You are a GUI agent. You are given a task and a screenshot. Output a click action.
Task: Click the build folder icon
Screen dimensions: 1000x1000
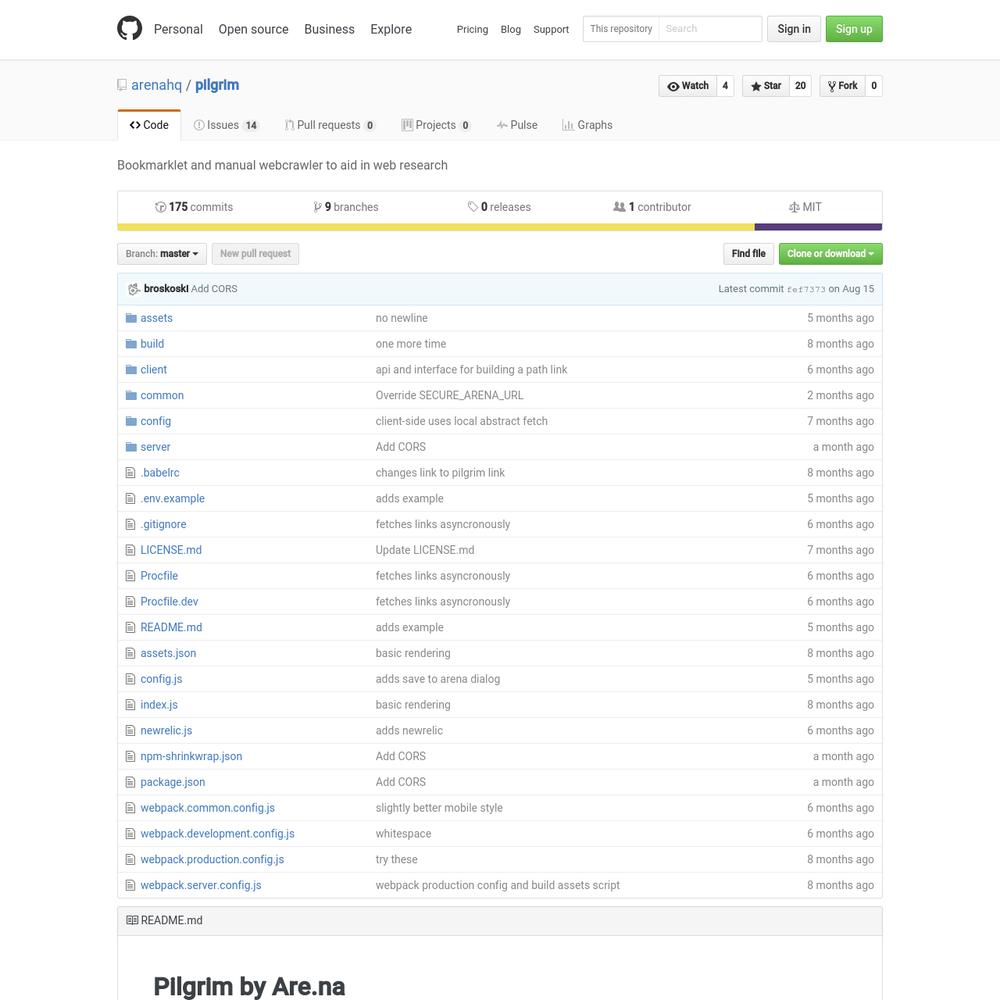[x=131, y=344]
